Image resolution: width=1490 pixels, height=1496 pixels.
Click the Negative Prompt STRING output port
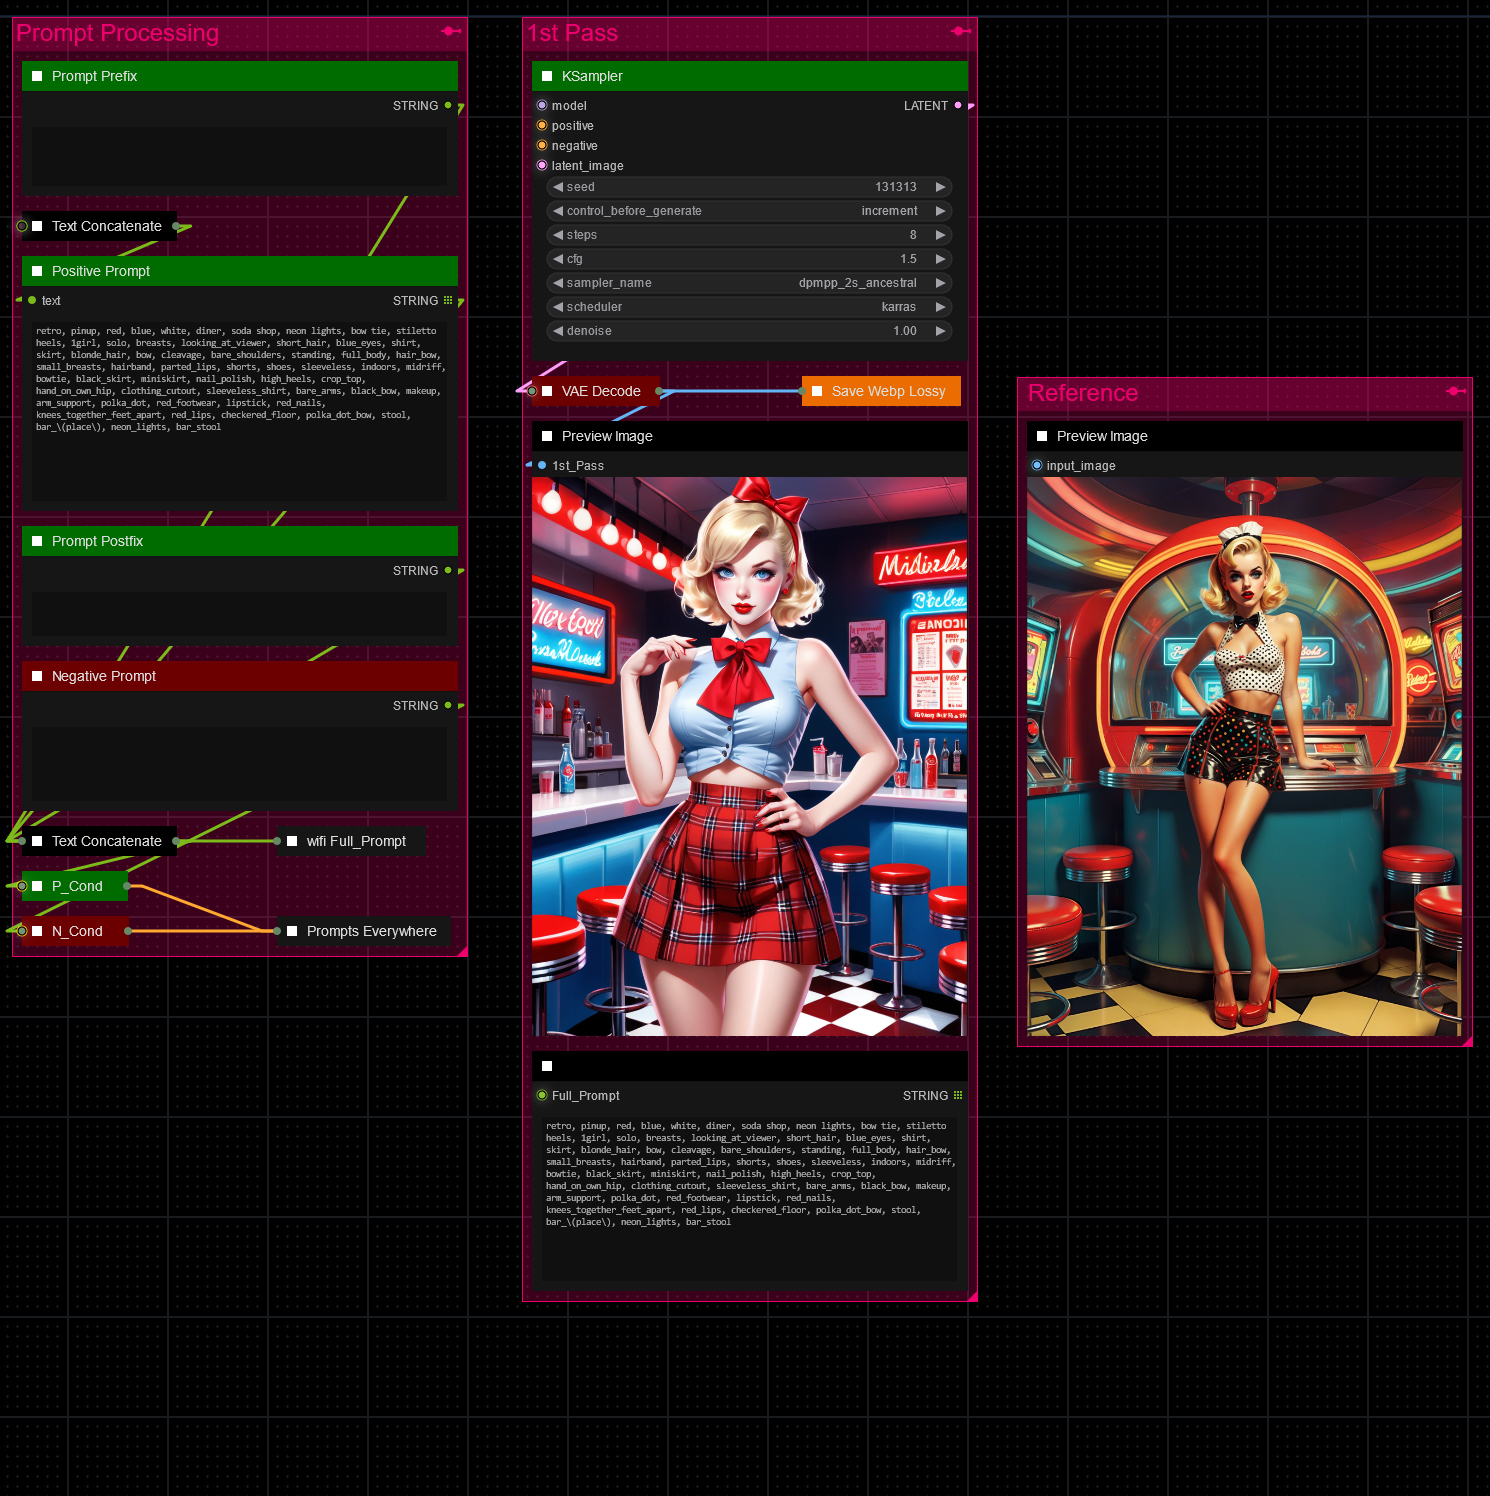pos(448,705)
